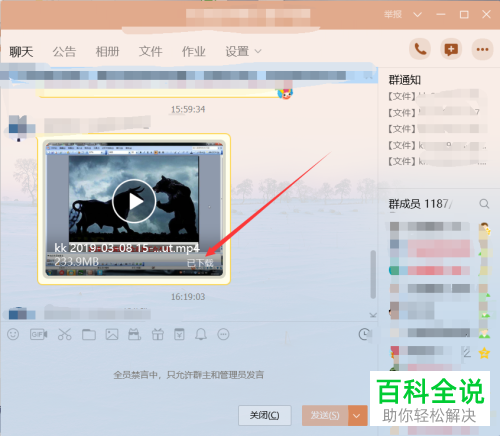Click the bell notification icon
This screenshot has height=436, width=500.
coord(201,334)
